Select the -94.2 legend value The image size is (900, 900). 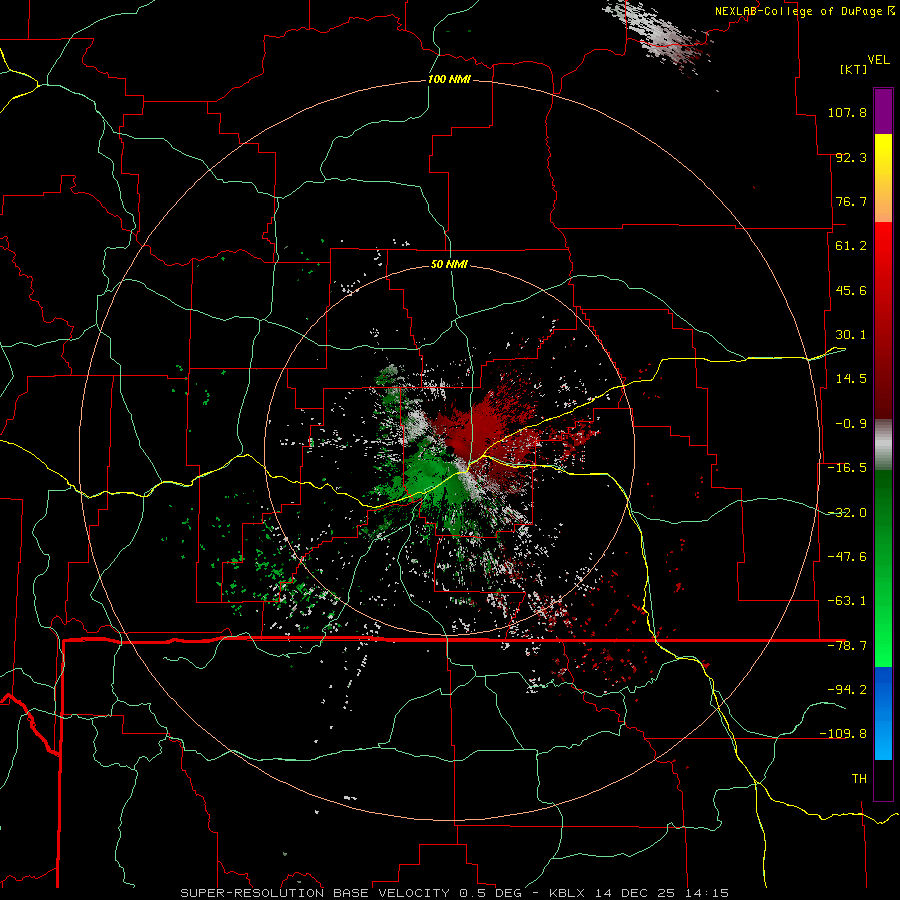(847, 689)
